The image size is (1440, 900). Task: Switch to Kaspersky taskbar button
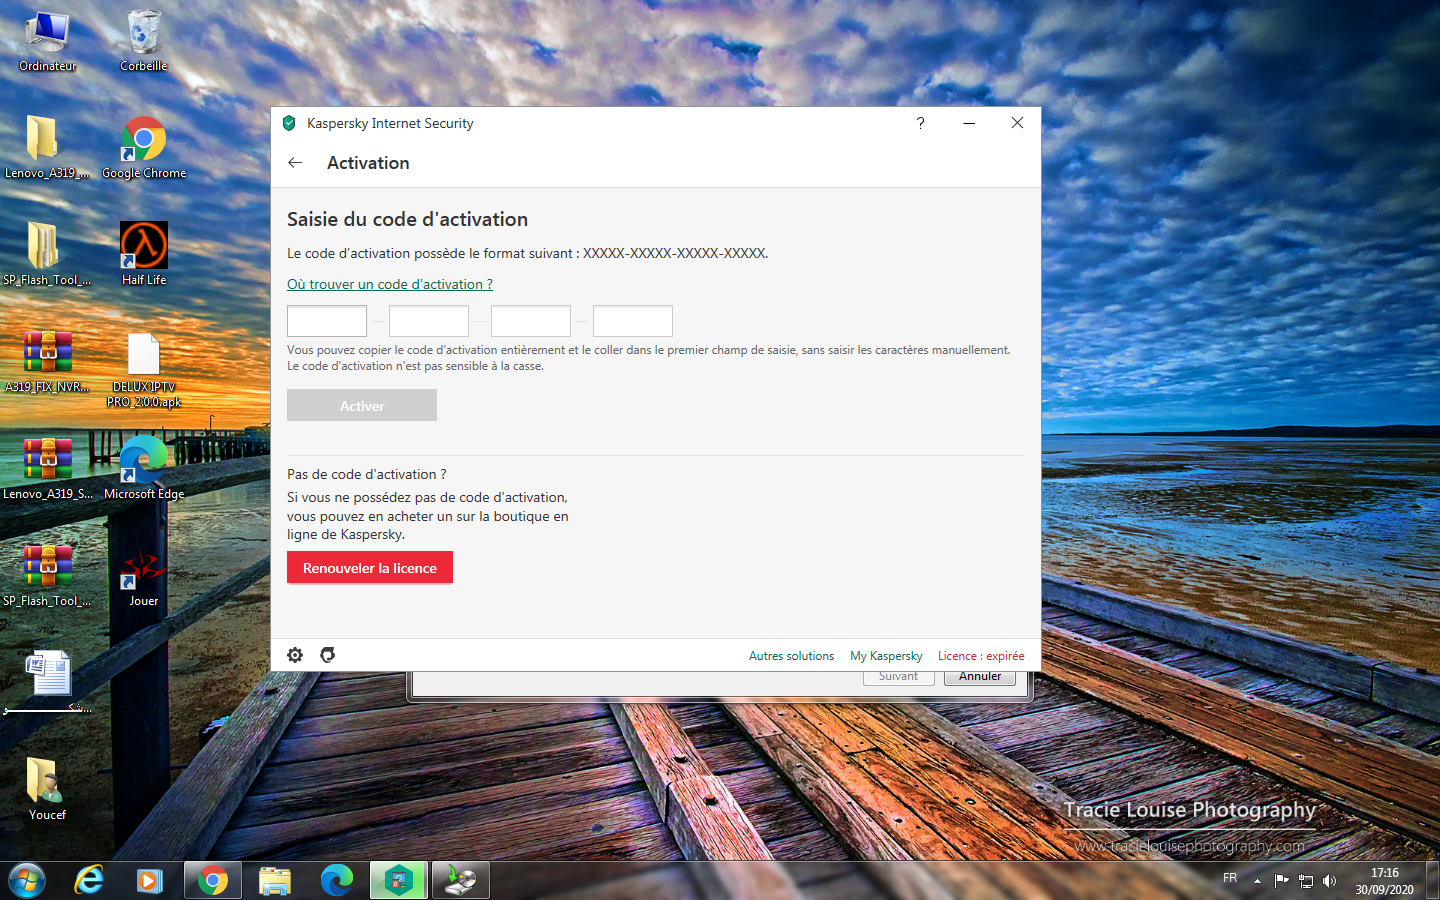[398, 881]
